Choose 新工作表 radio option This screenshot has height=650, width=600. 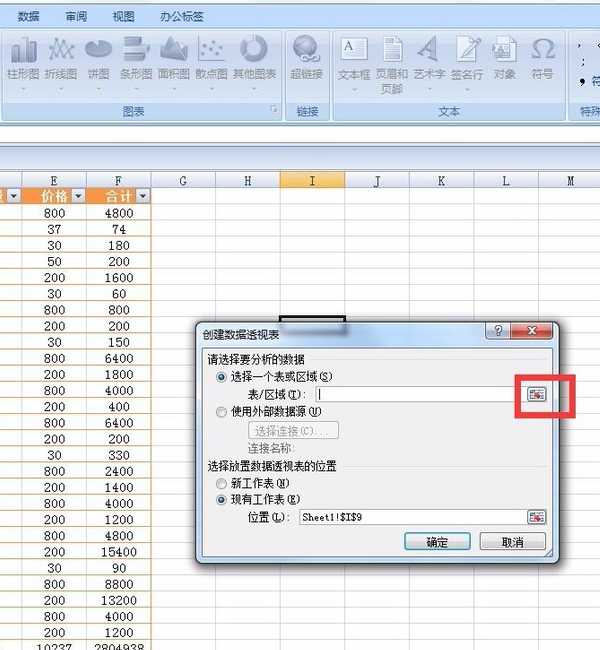click(x=221, y=483)
